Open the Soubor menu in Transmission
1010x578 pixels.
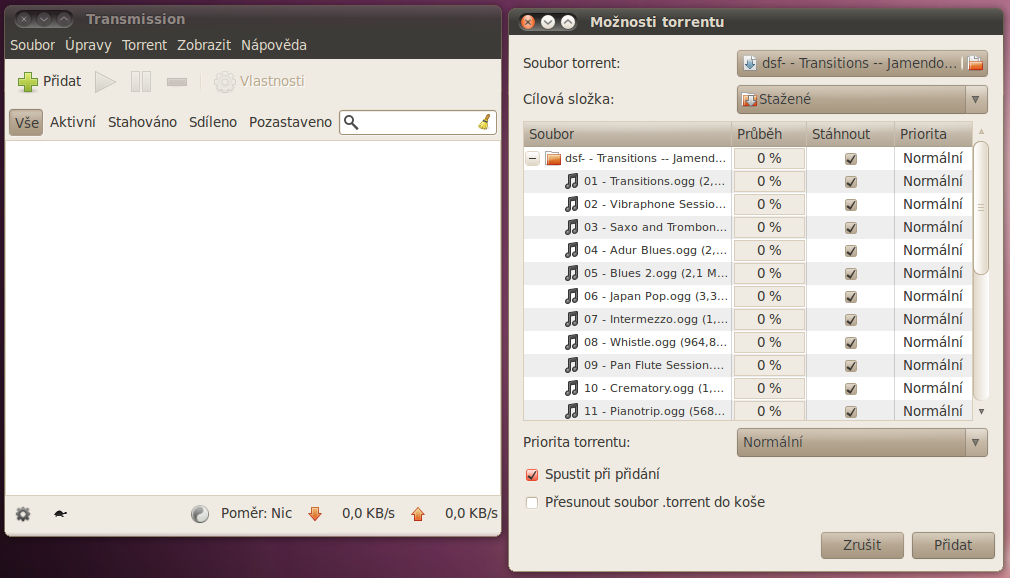[32, 45]
